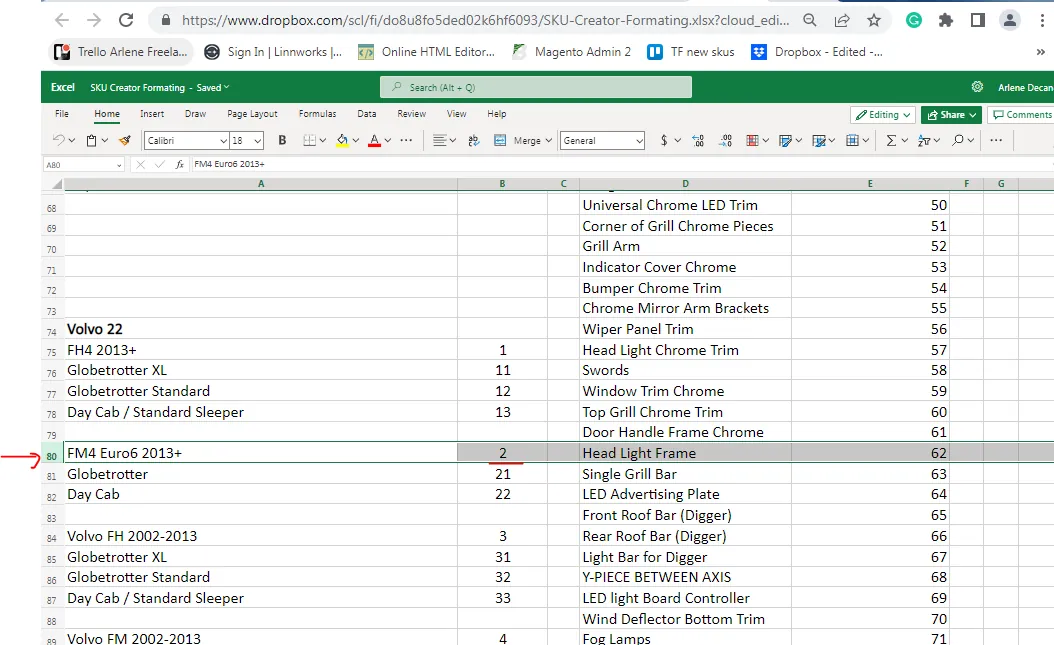The height and width of the screenshot is (645, 1054).
Task: Open the Comments pane
Action: tap(1022, 115)
